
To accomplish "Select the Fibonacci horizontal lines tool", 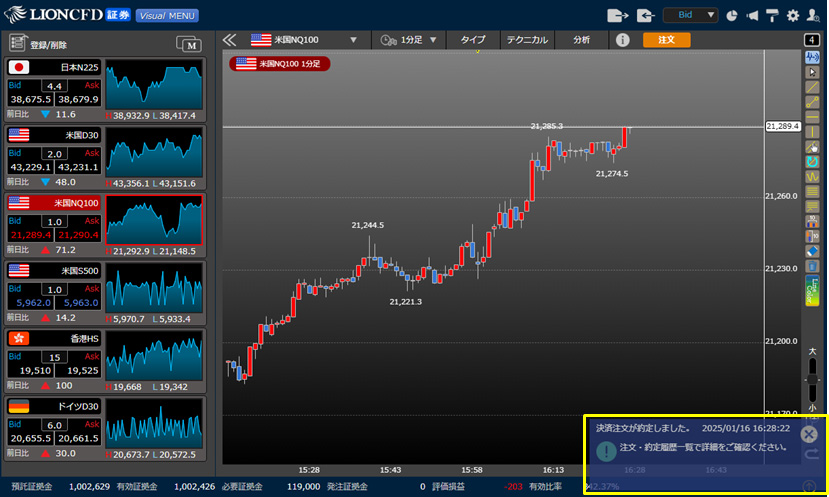I will pyautogui.click(x=812, y=191).
